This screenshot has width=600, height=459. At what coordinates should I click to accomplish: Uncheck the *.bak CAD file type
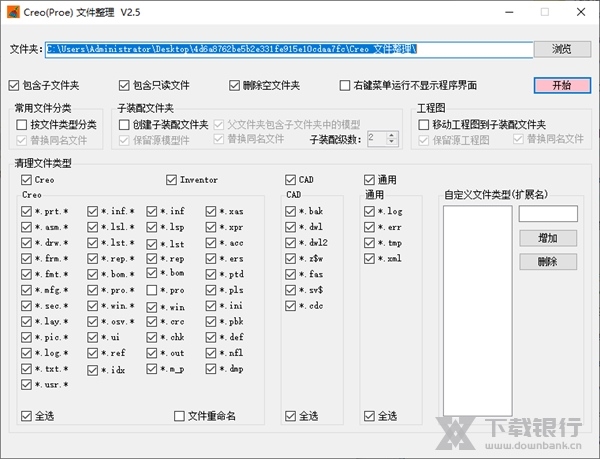tap(290, 212)
